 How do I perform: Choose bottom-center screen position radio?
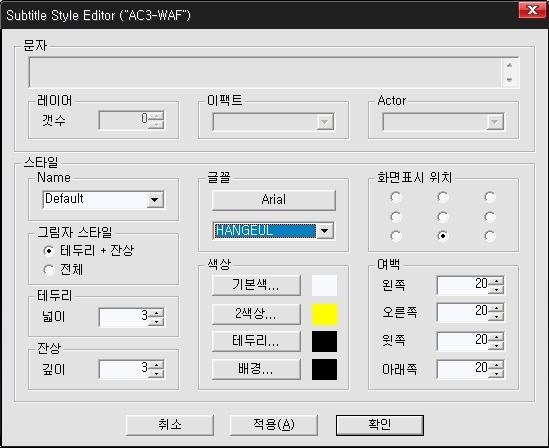443,236
